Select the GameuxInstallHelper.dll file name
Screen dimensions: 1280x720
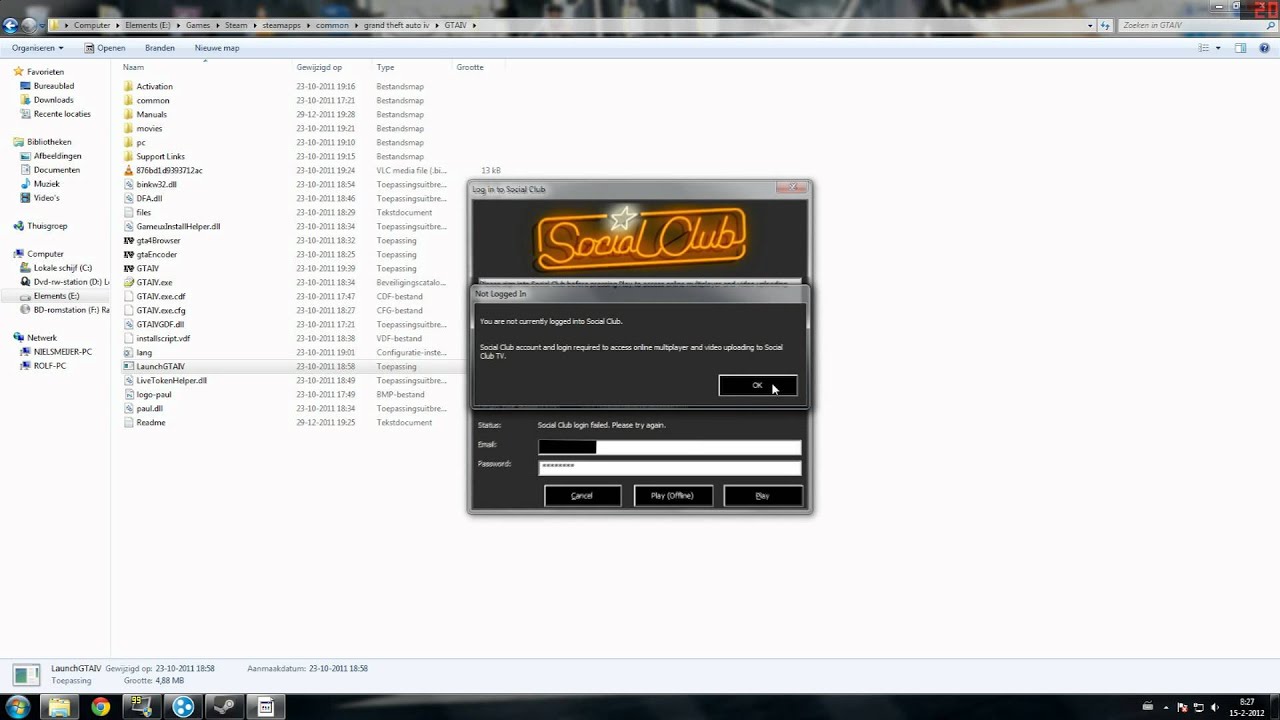pos(178,227)
